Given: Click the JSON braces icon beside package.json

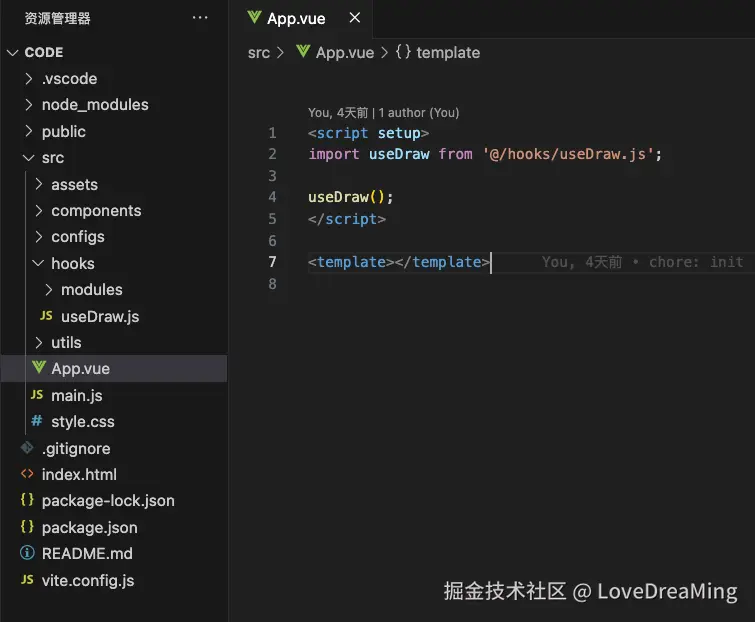Looking at the screenshot, I should [27, 527].
